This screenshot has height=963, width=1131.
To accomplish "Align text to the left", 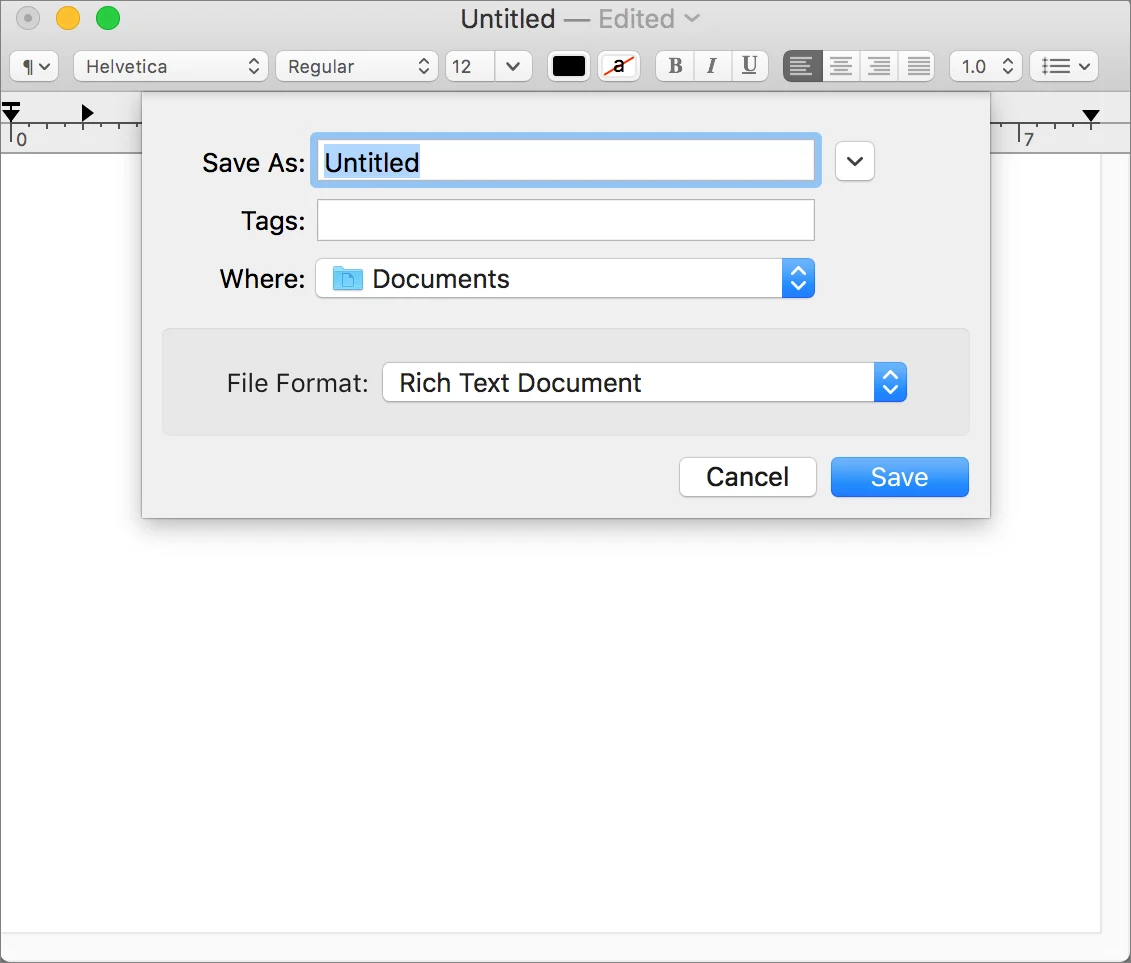I will pyautogui.click(x=802, y=66).
